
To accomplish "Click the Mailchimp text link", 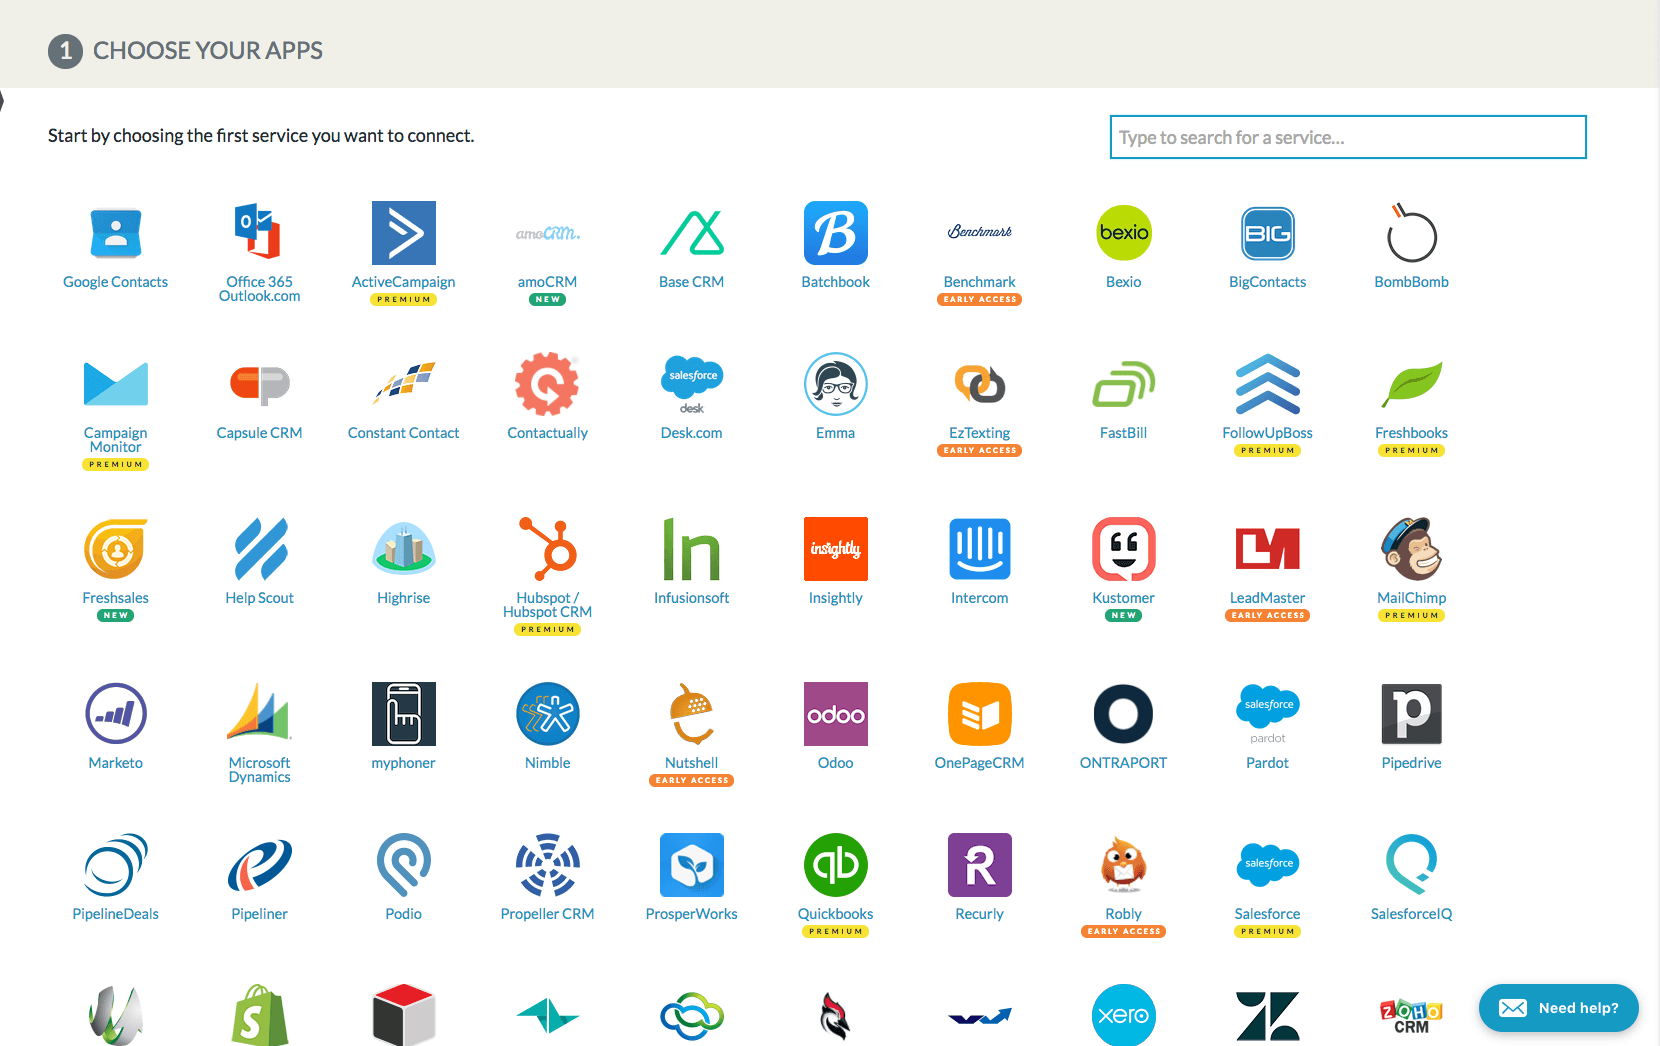I will coord(1412,598).
